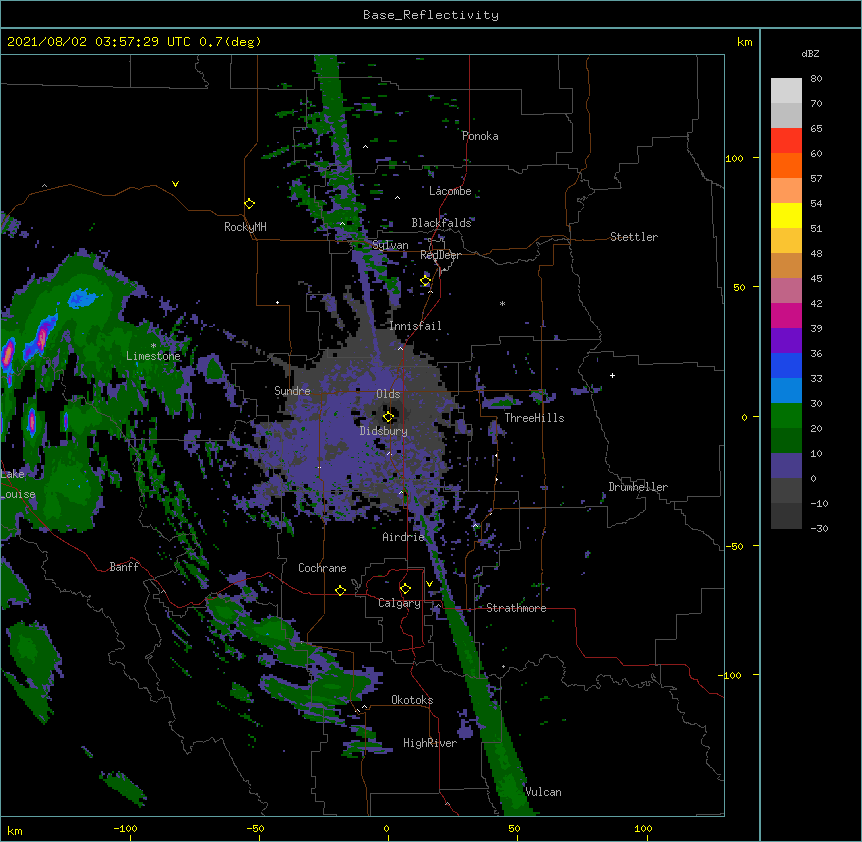Click the white asterisk east of Innisfail
Screen dimensions: 862x842
[502, 303]
